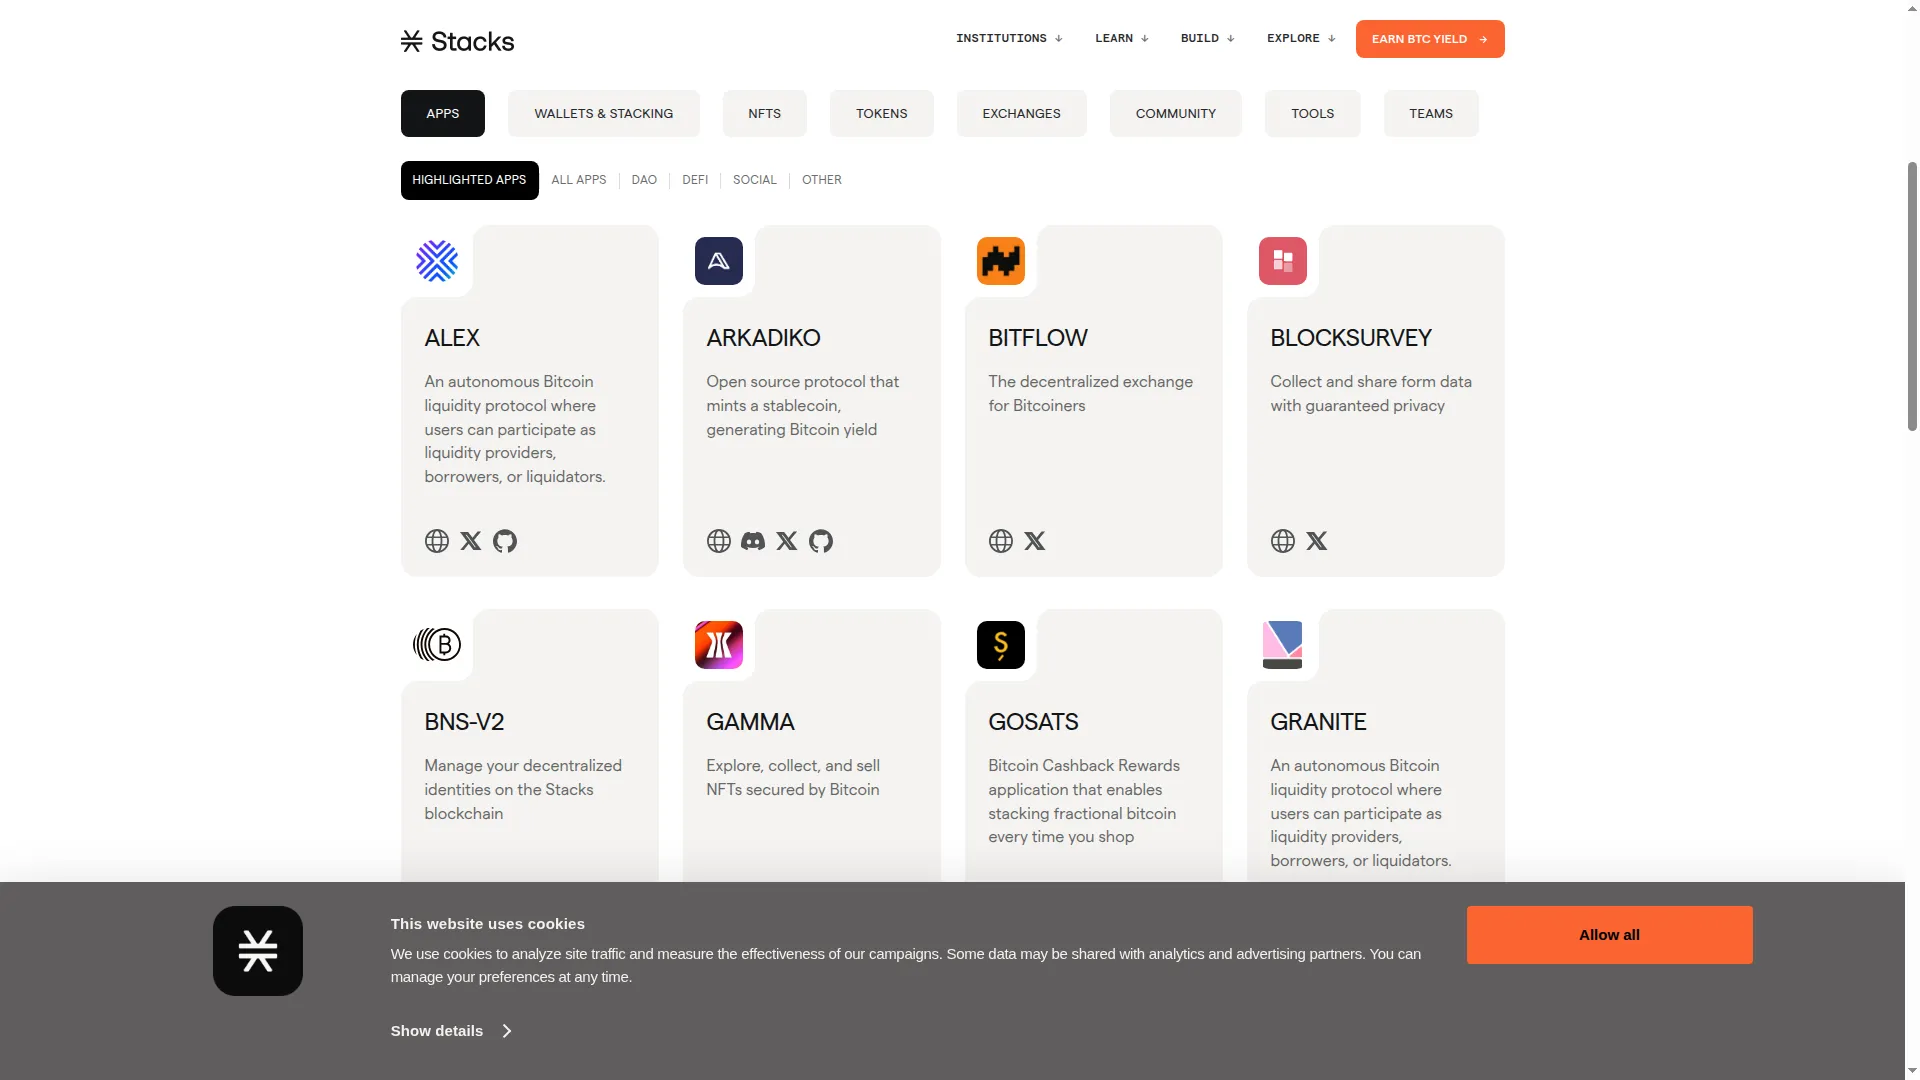Click the Stacks logo in header
The width and height of the screenshot is (1920, 1080).
[x=457, y=41]
